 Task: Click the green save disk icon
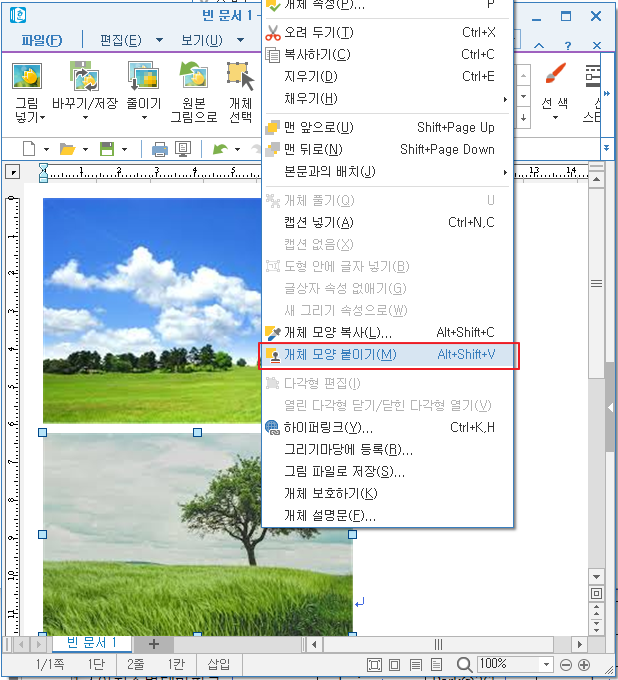click(x=107, y=149)
